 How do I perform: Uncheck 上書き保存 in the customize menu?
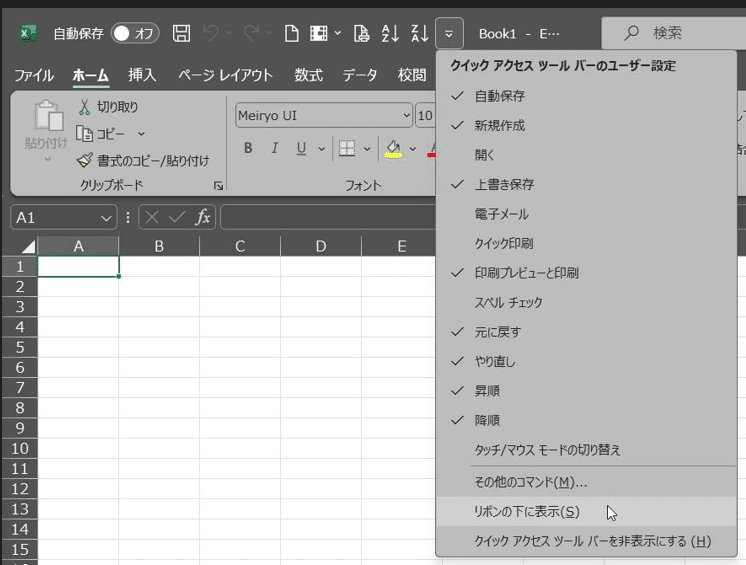pos(586,185)
